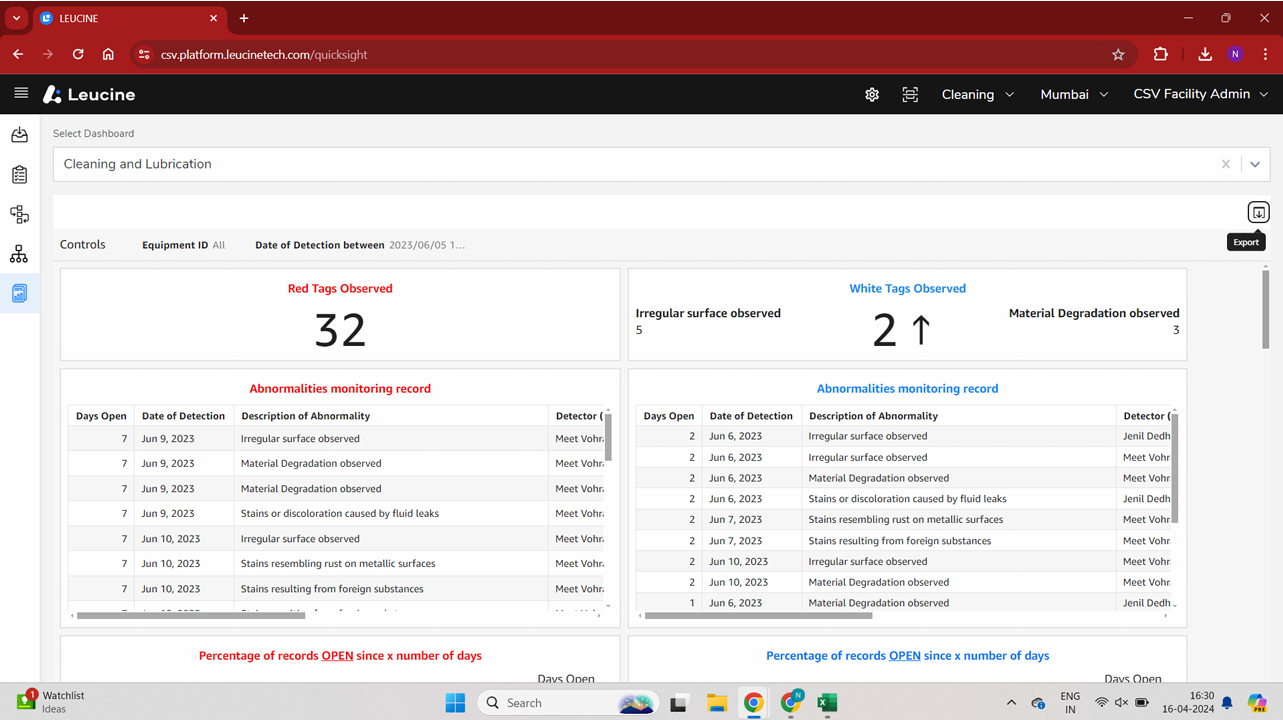The width and height of the screenshot is (1283, 720).
Task: Click the Export dashboard icon
Action: (x=1258, y=212)
